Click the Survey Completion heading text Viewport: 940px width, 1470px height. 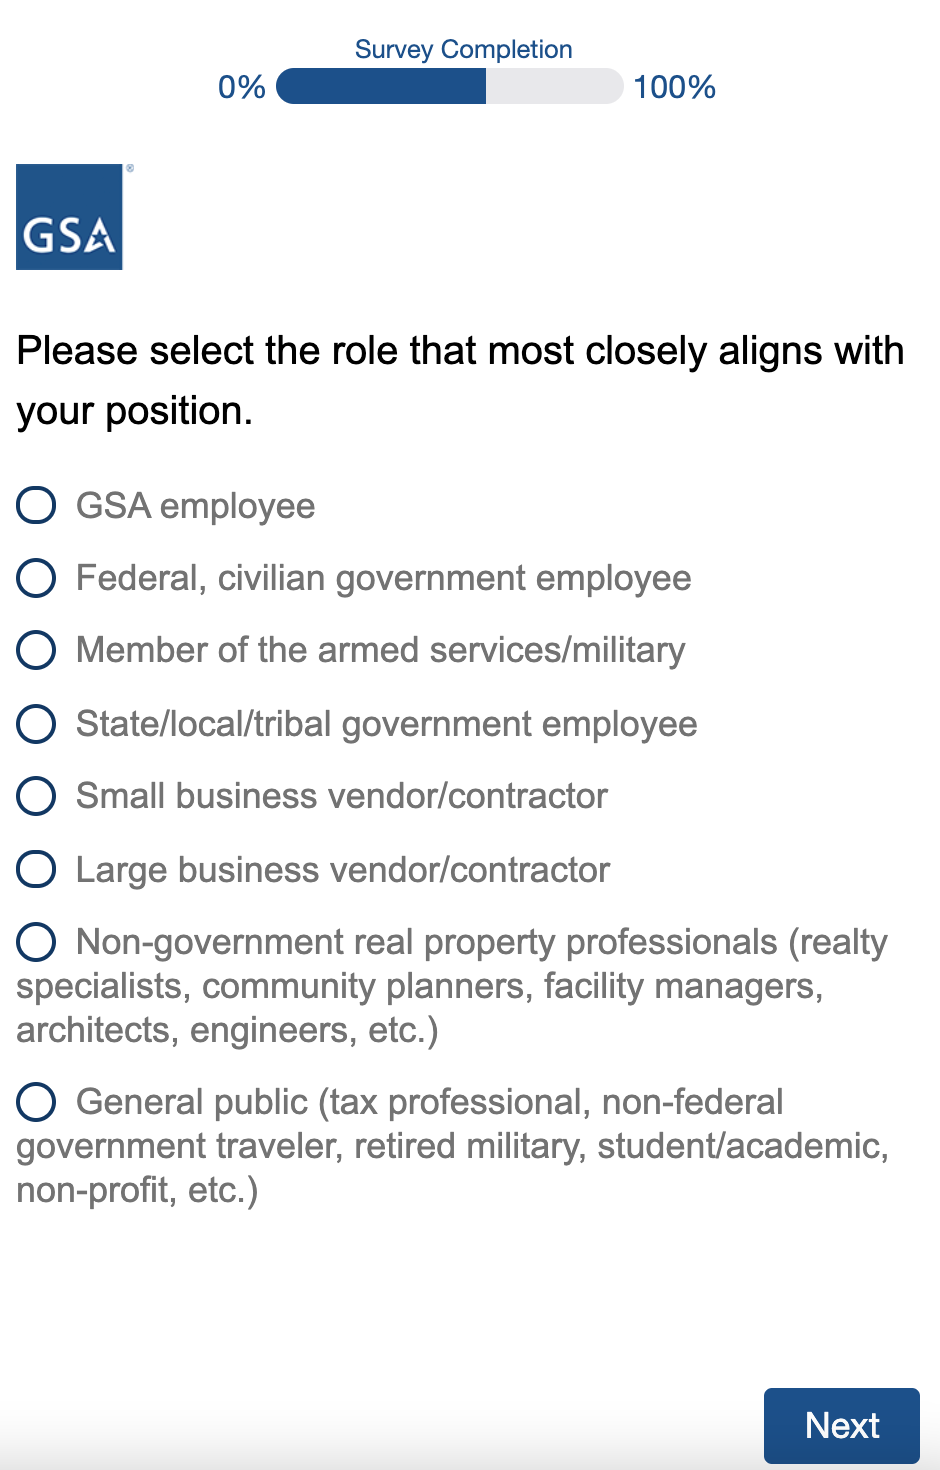(463, 49)
